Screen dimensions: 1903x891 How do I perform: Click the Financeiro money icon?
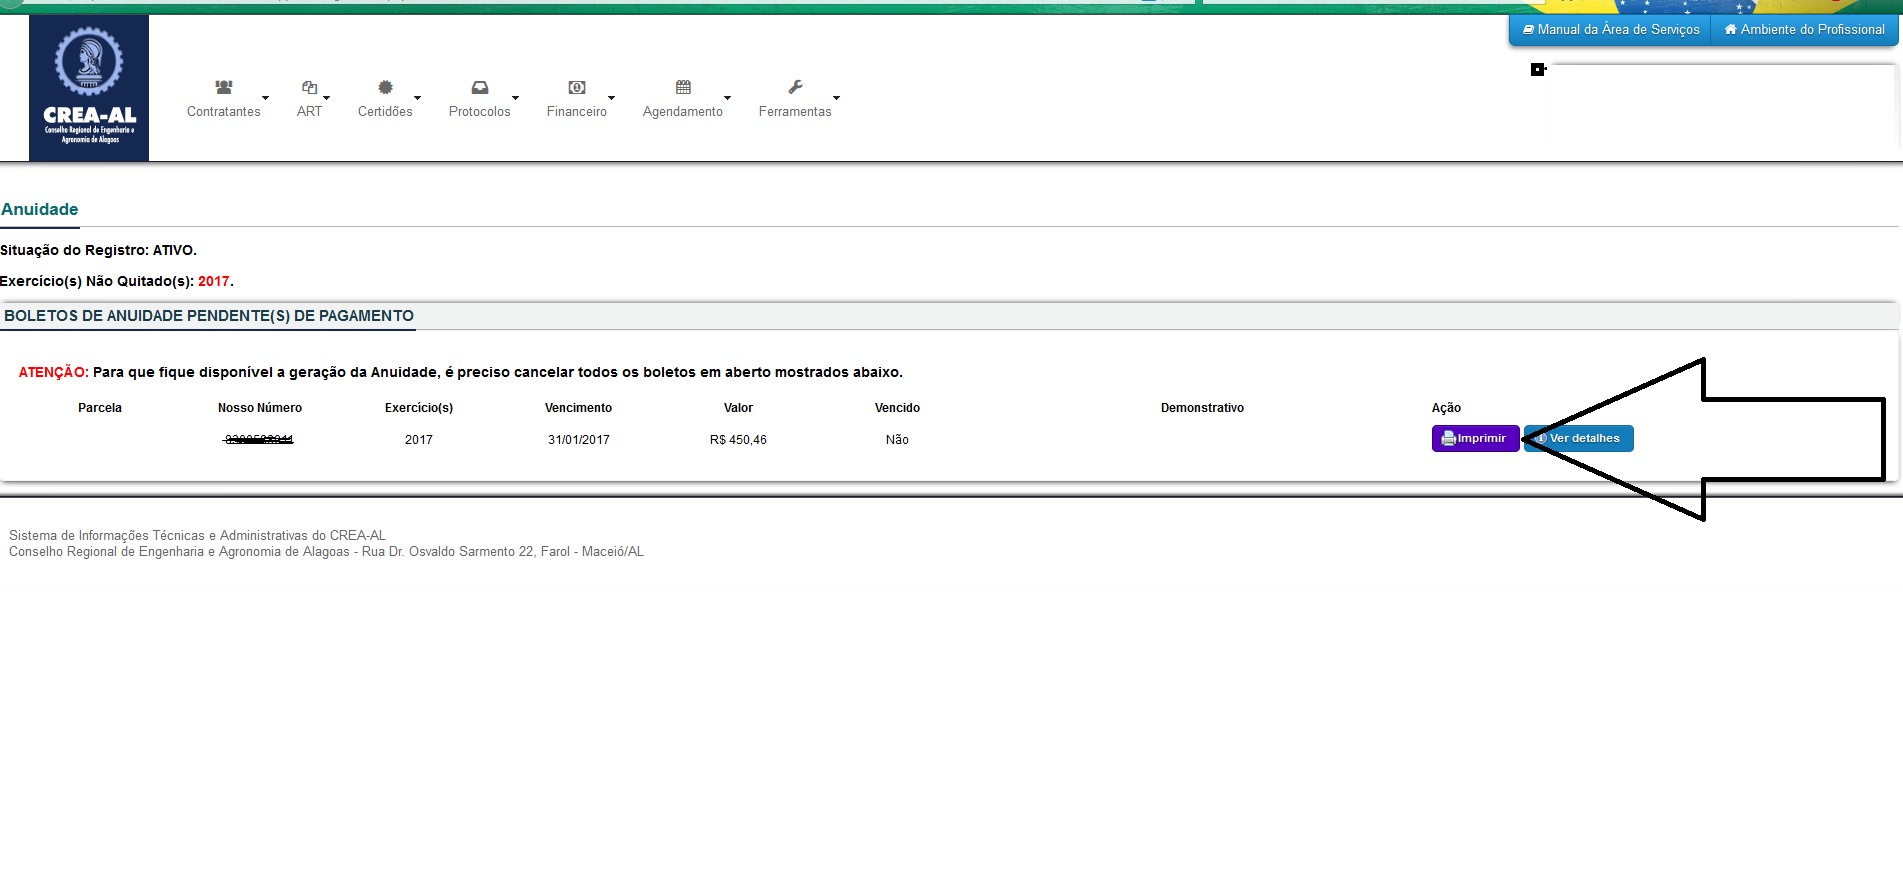(x=577, y=87)
